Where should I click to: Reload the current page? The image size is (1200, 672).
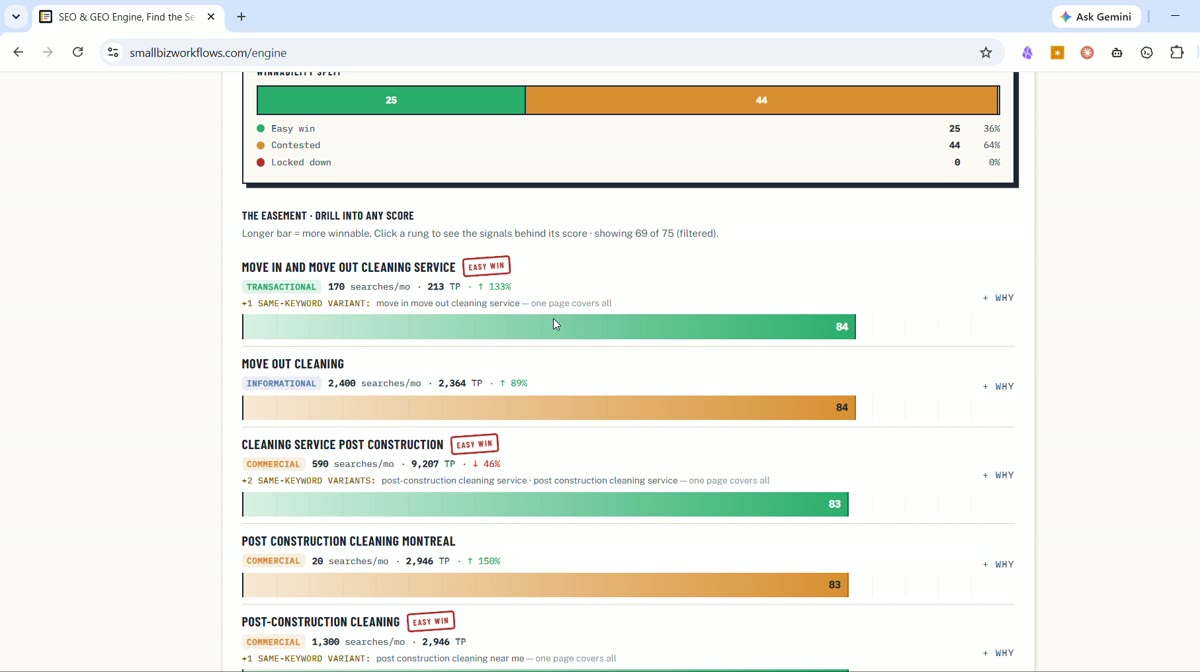point(78,52)
